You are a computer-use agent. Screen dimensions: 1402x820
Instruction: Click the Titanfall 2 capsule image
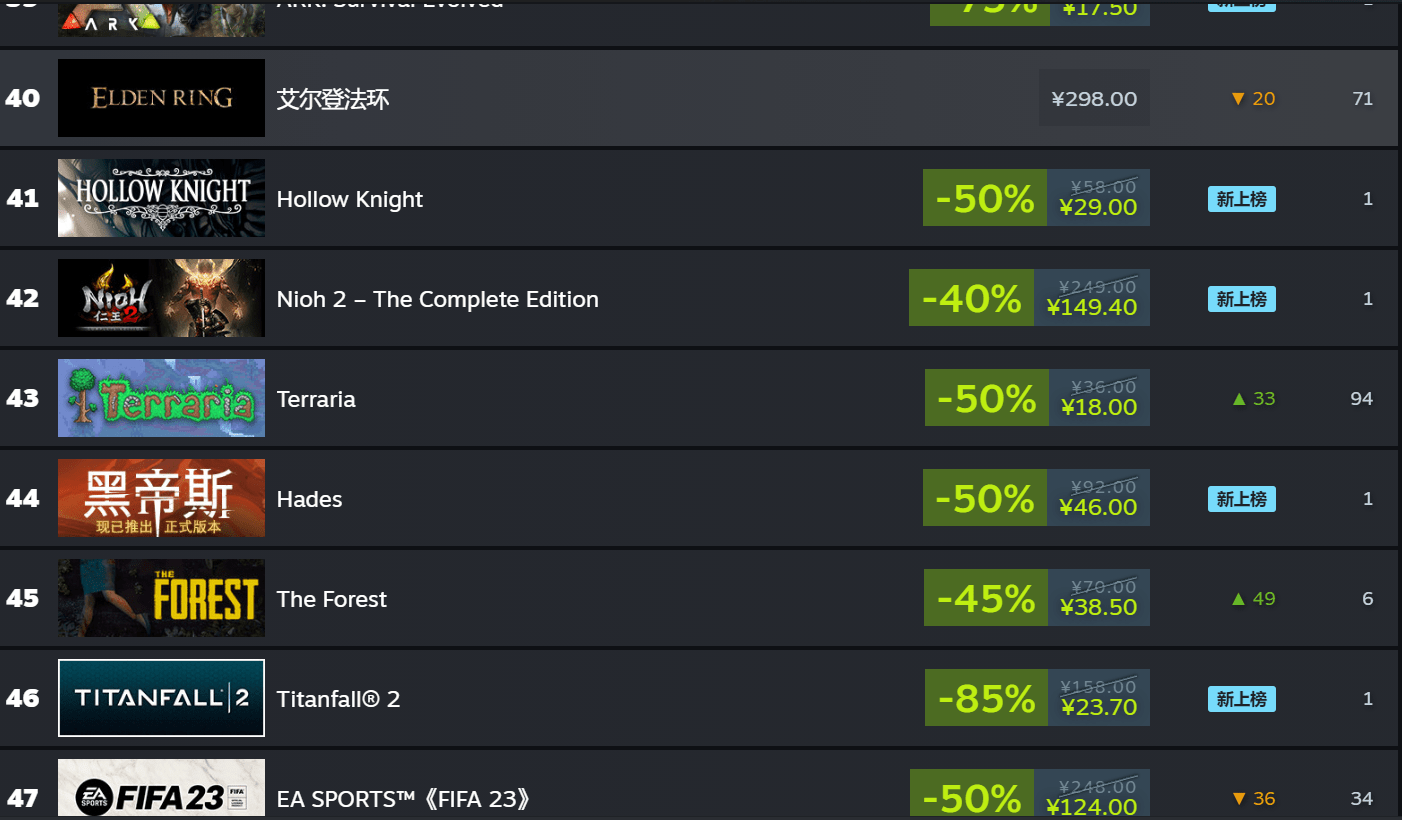161,698
